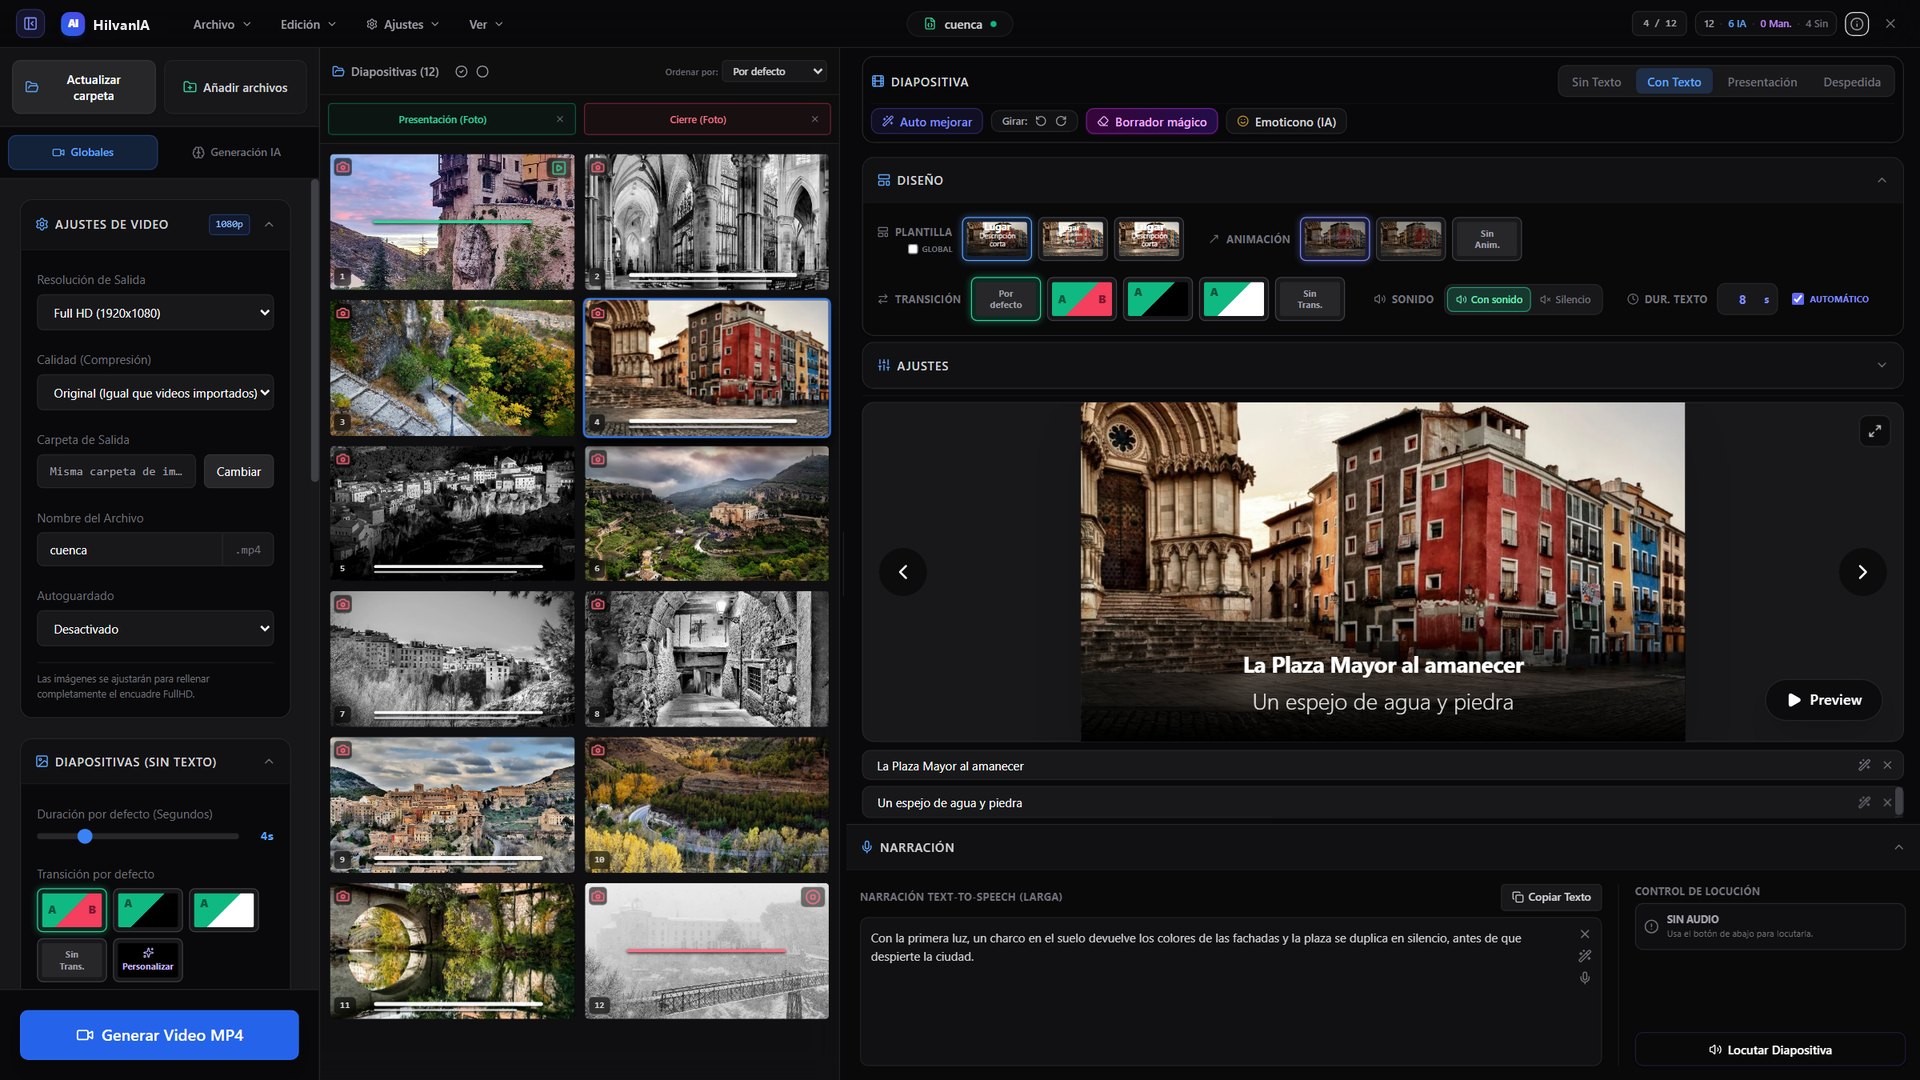The height and width of the screenshot is (1080, 1920).
Task: Click the narration microphone icon
Action: [x=1585, y=978]
